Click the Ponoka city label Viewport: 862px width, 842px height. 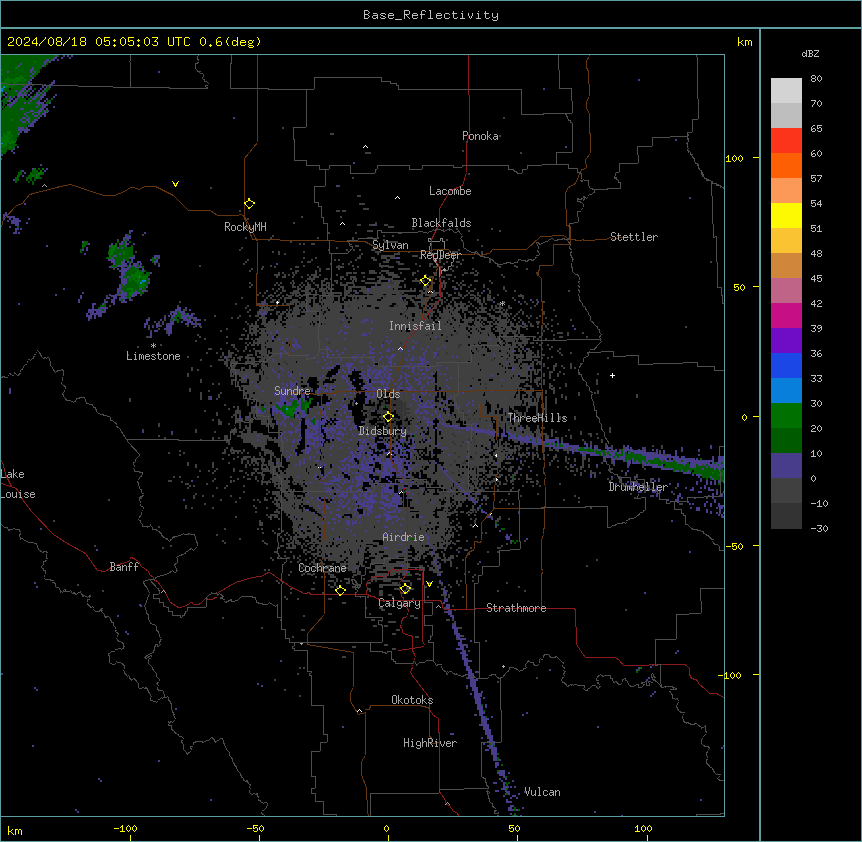480,136
